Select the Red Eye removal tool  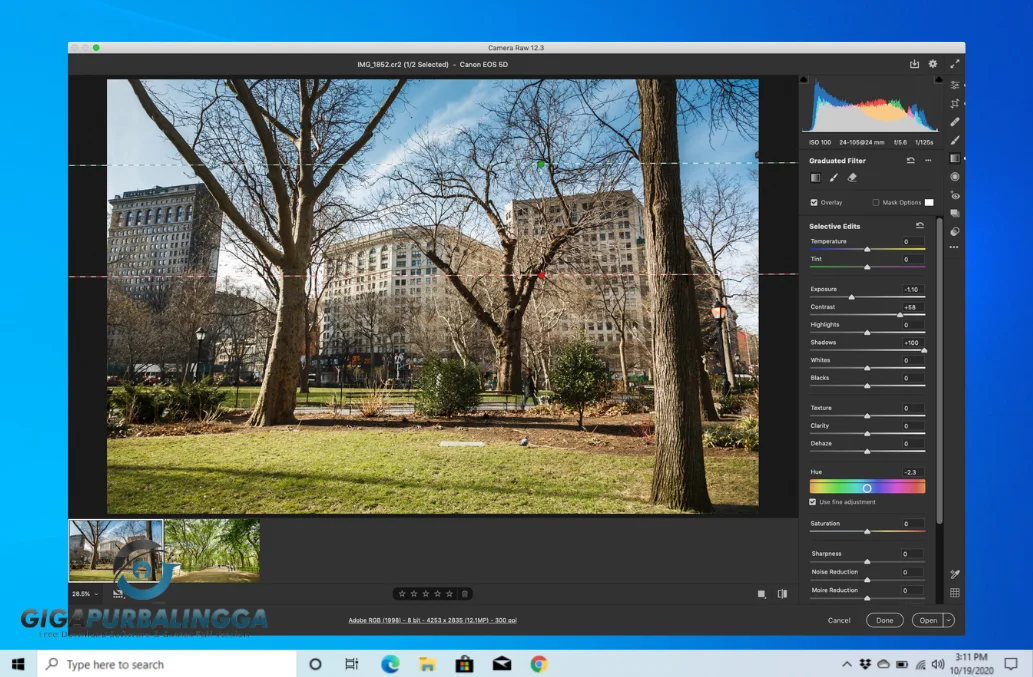click(954, 193)
